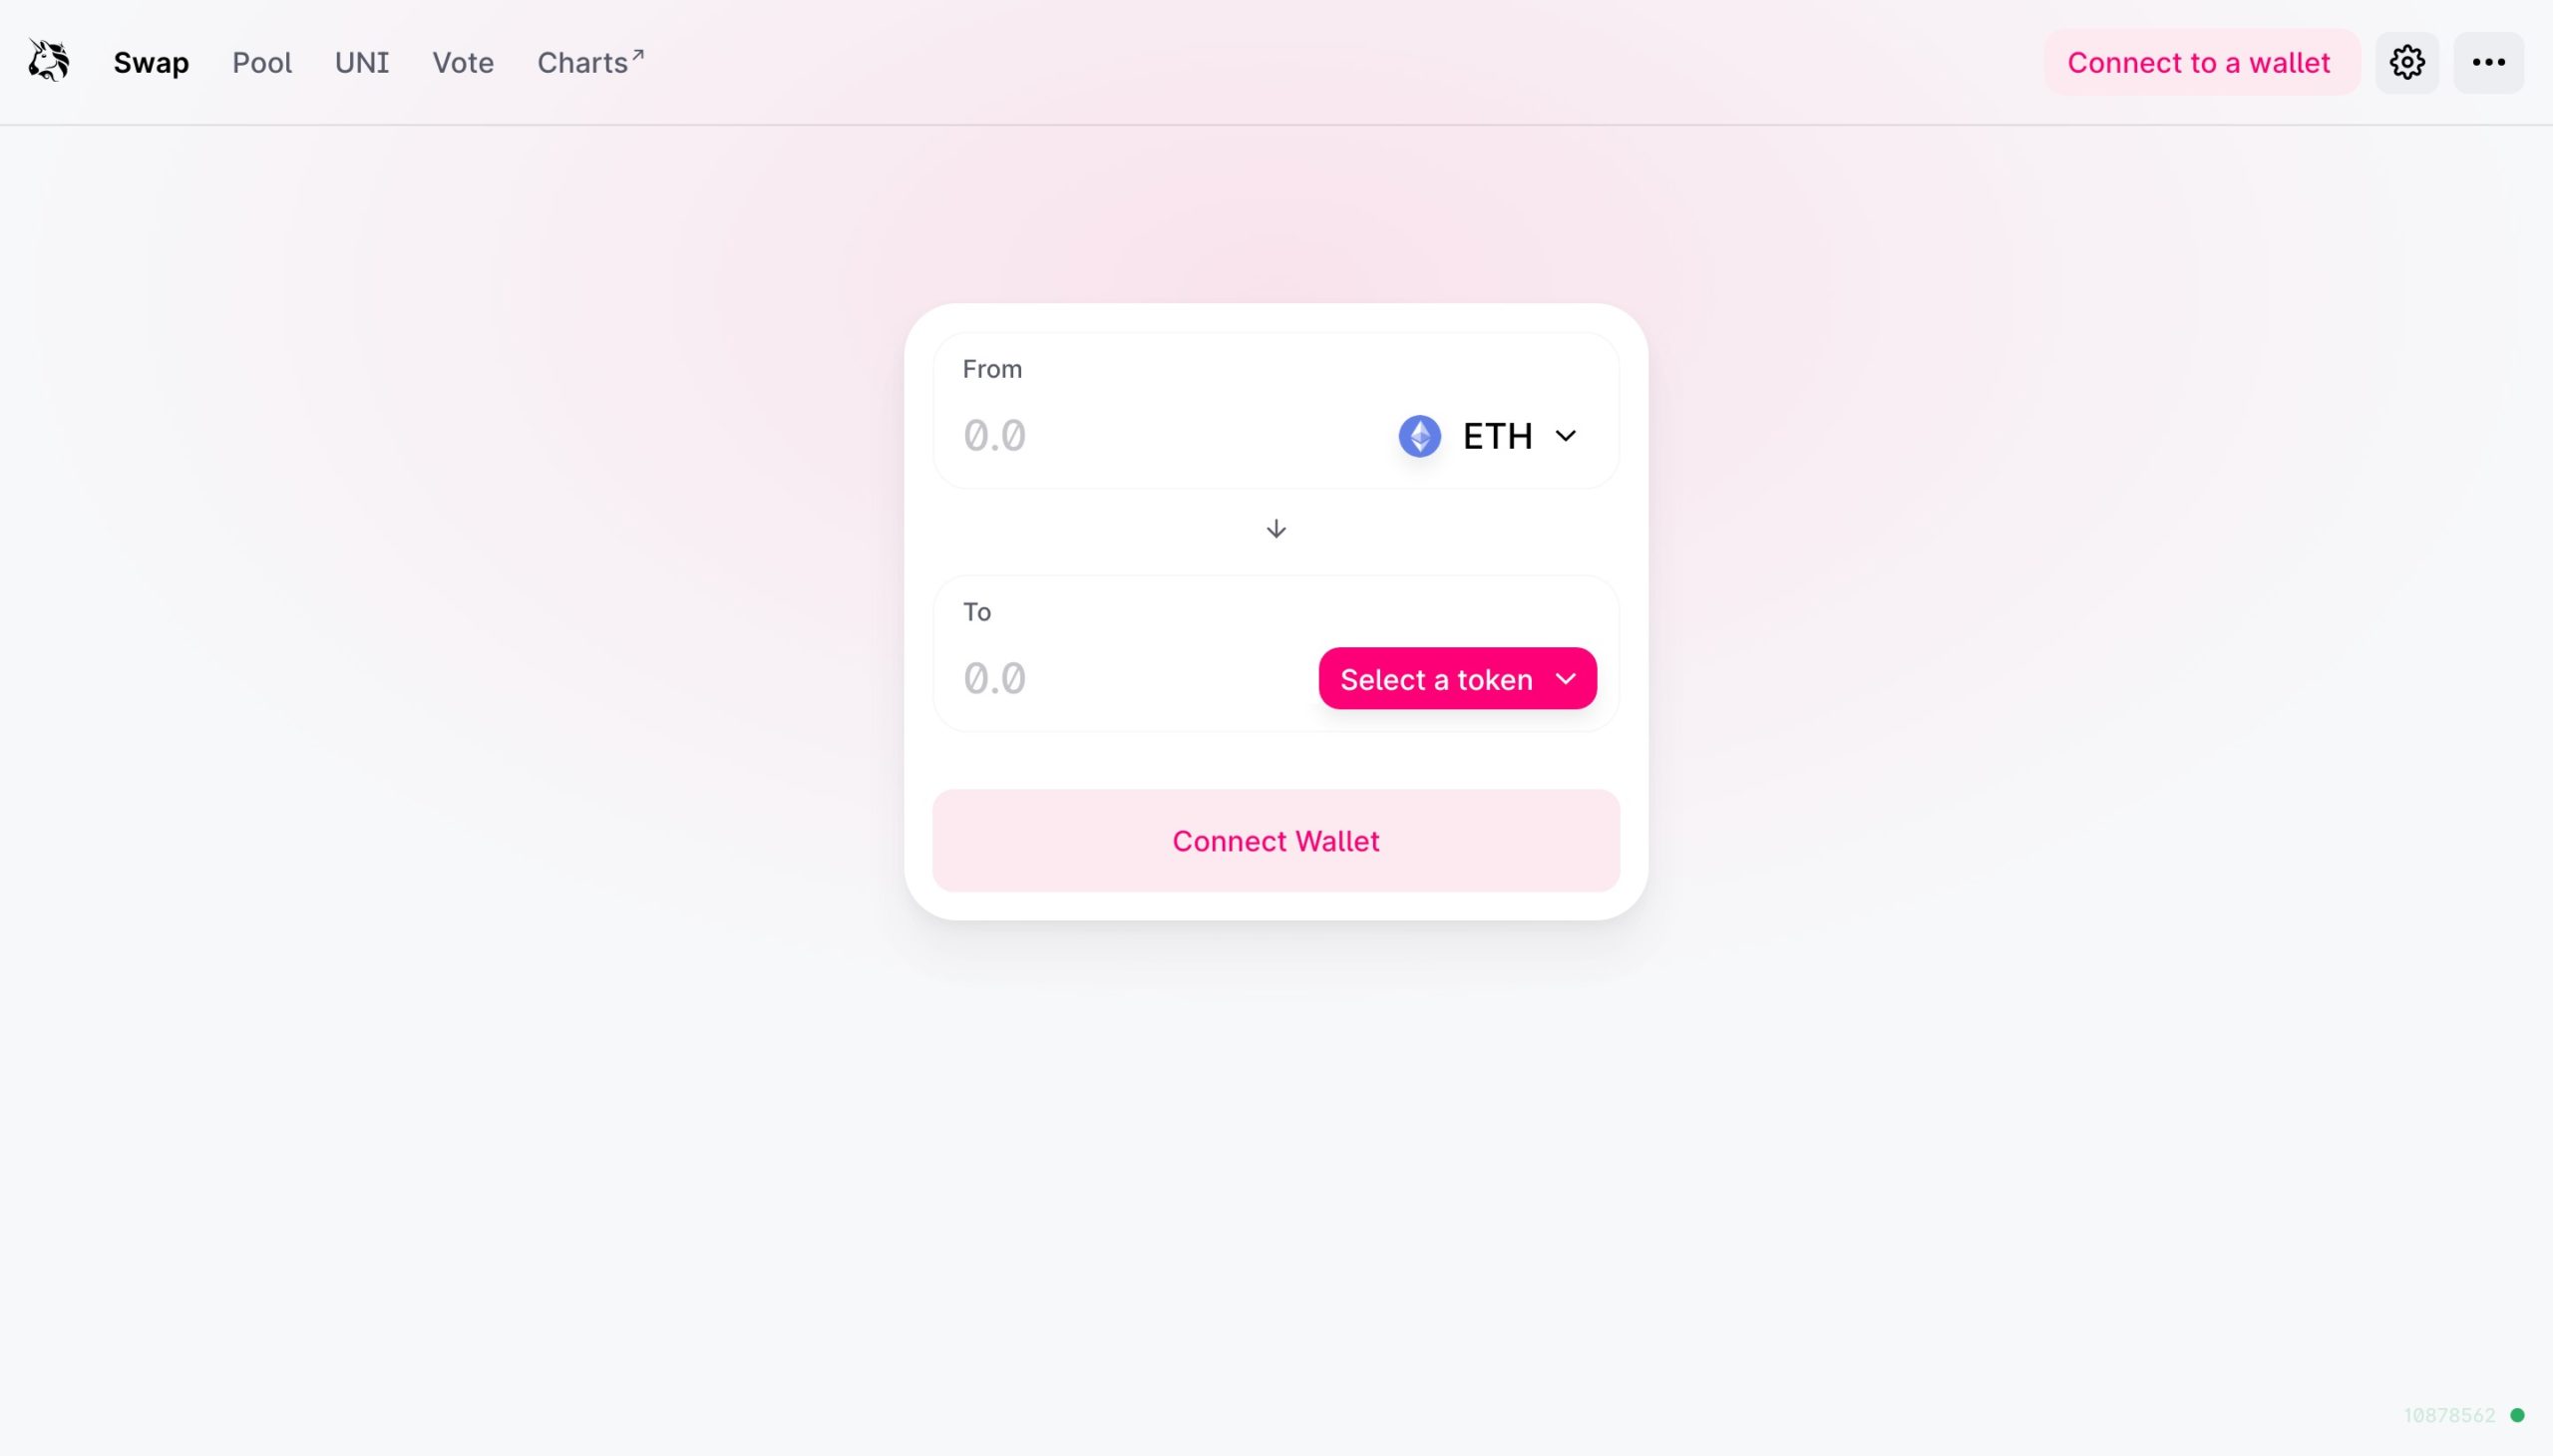The height and width of the screenshot is (1456, 2553).
Task: Click the Connect Wallet pink button
Action: (1276, 841)
